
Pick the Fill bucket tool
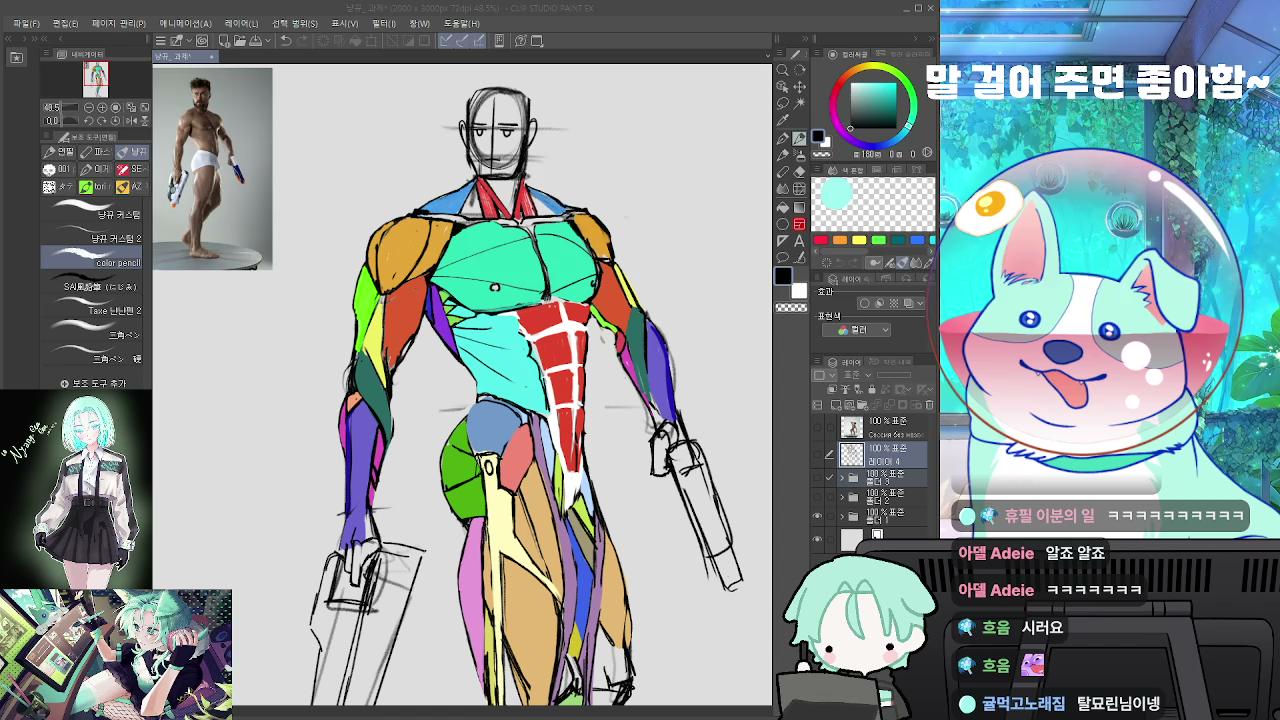pyautogui.click(x=783, y=207)
